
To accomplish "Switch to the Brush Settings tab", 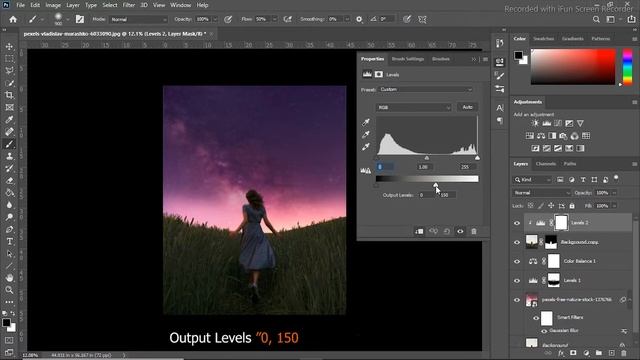I will tap(408, 59).
